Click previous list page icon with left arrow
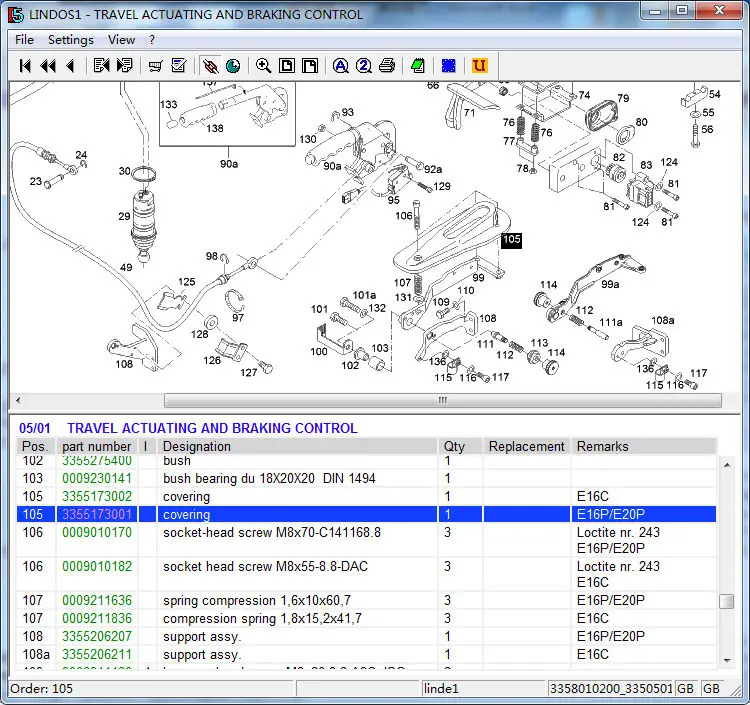Viewport: 750px width, 705px height. [101, 66]
